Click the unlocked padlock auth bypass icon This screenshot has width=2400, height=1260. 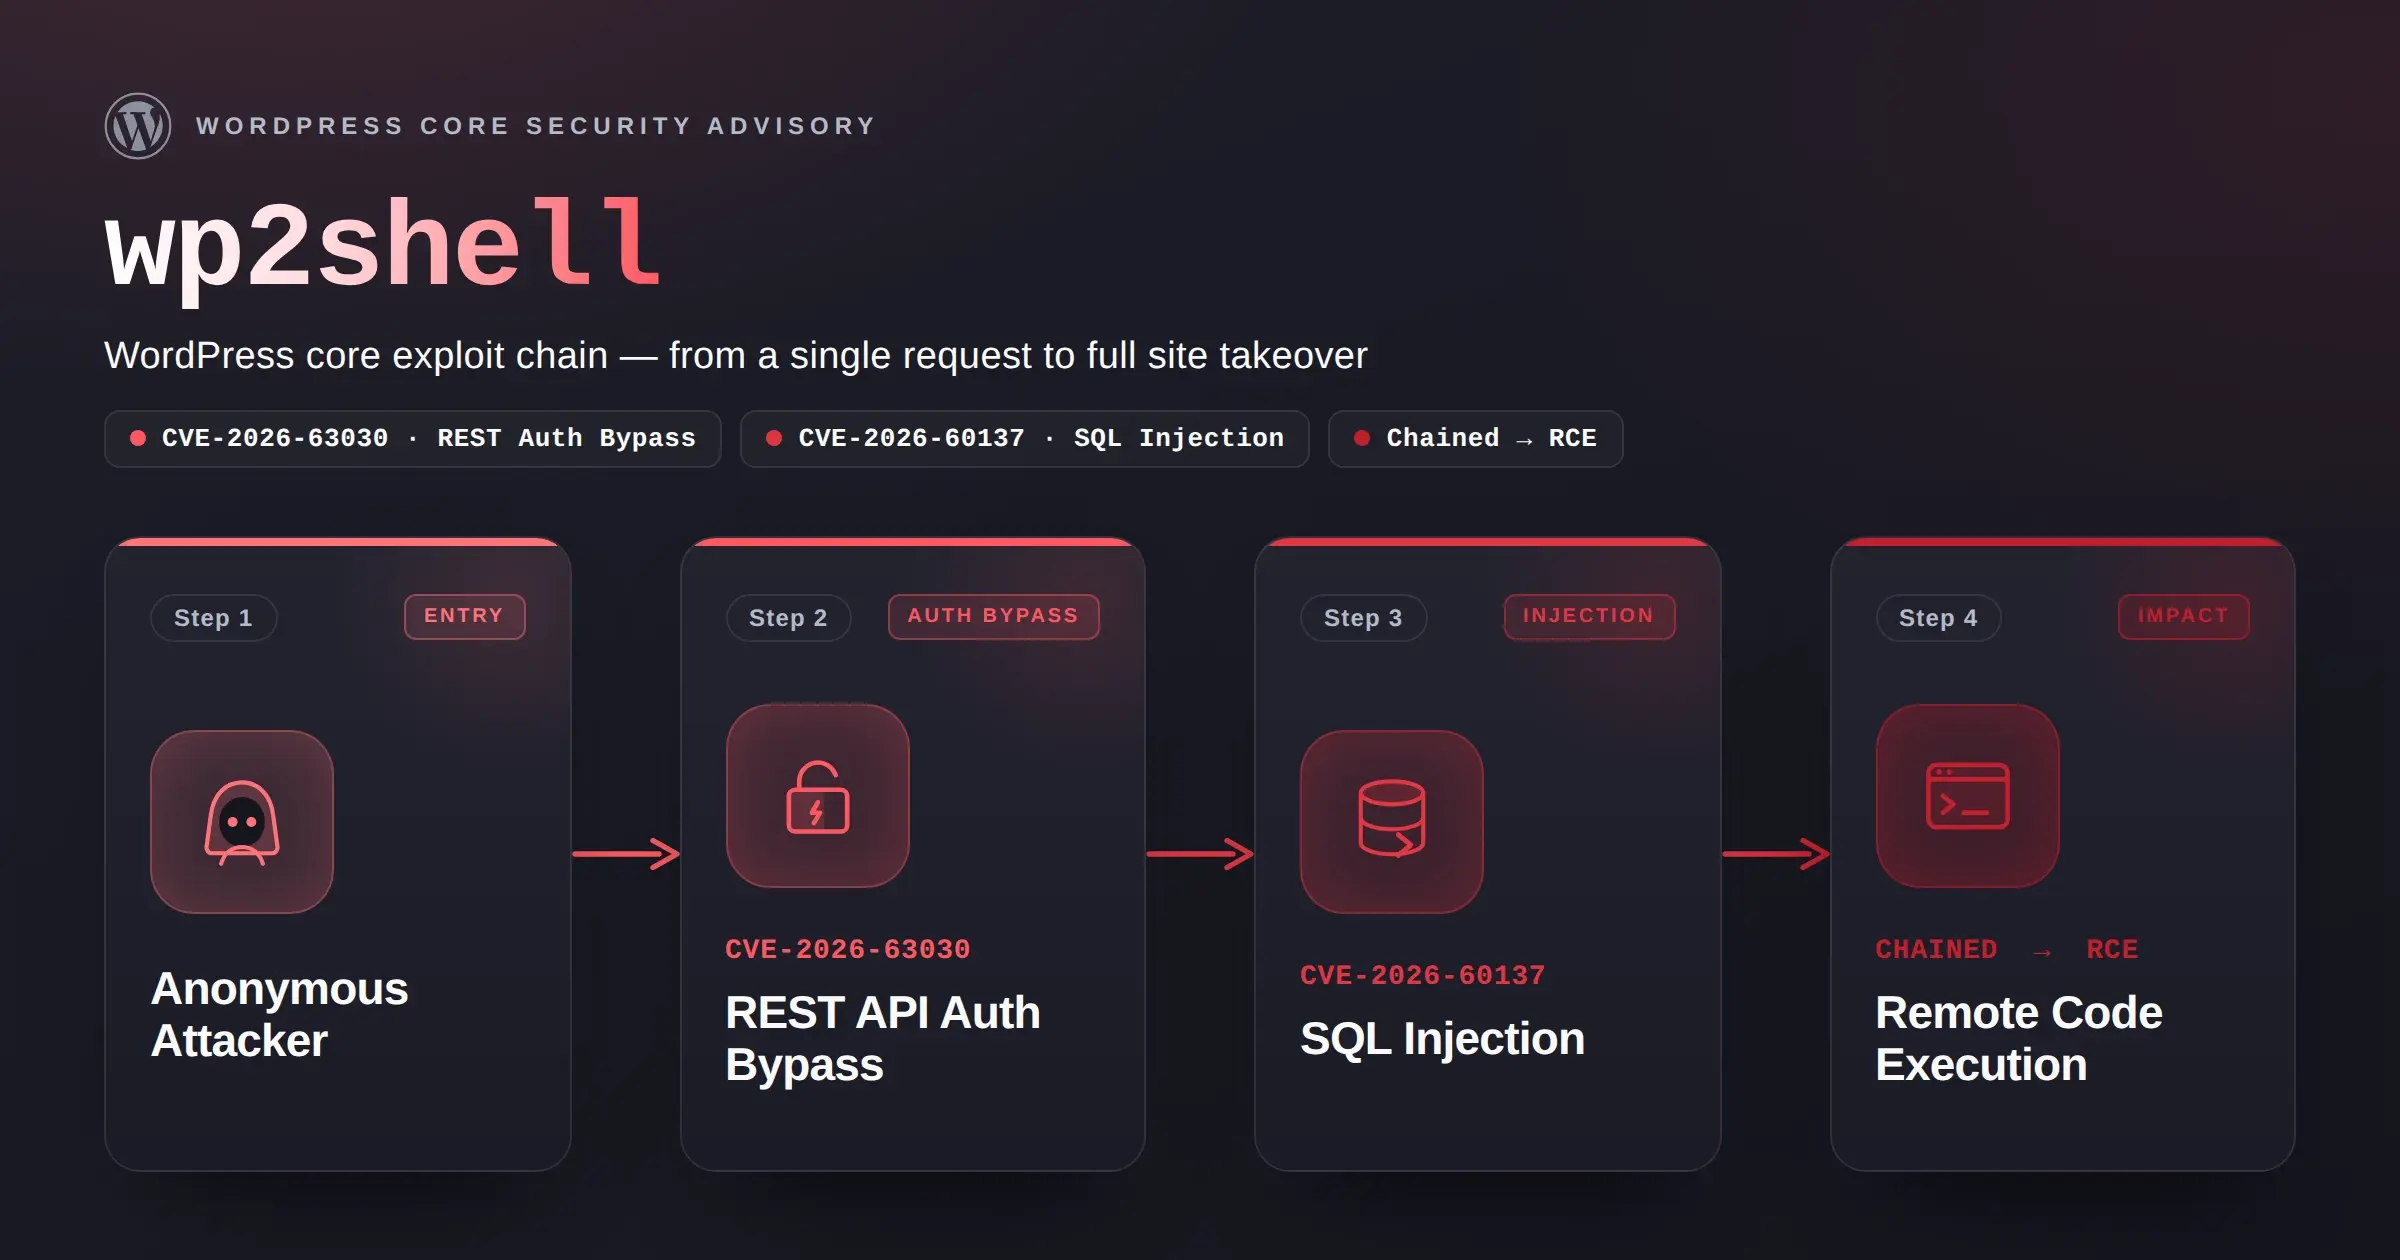click(818, 796)
